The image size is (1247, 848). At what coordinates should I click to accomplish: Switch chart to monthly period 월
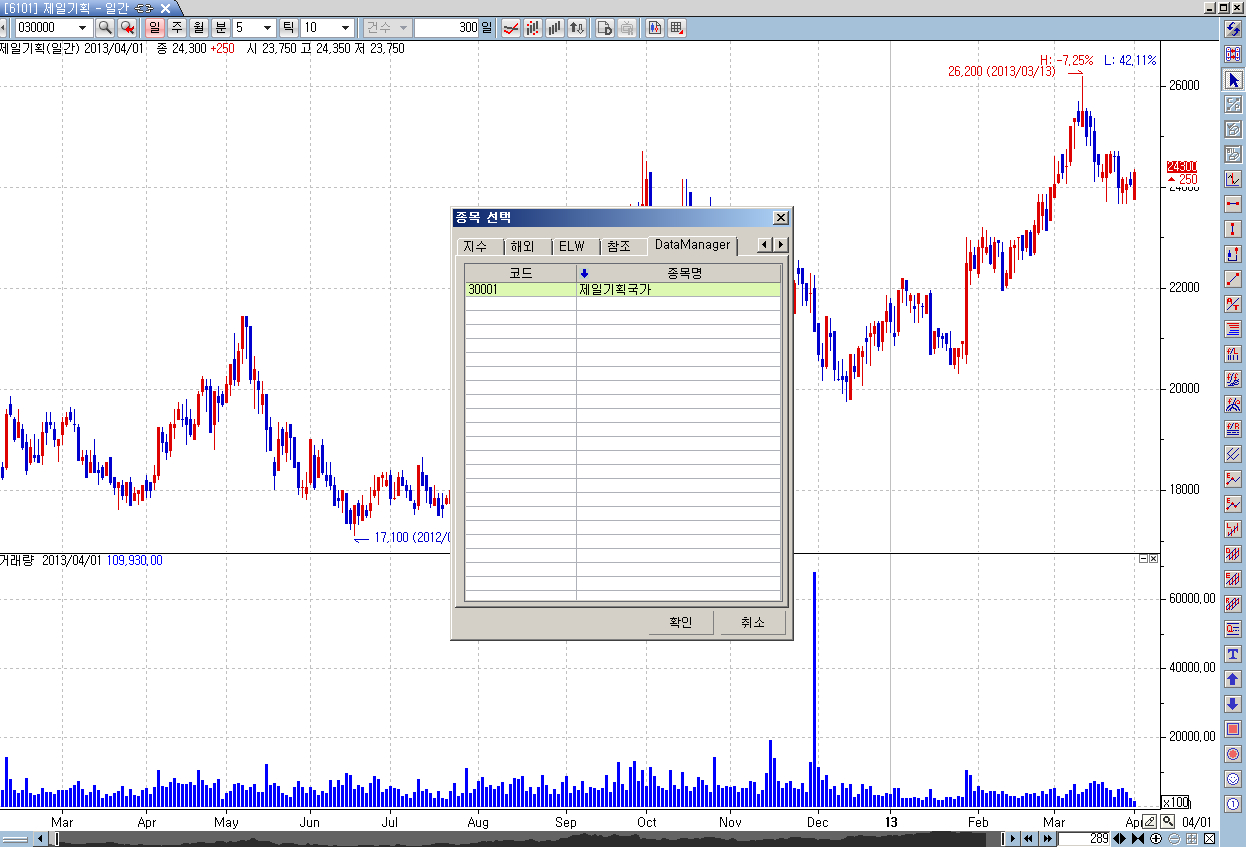point(199,28)
